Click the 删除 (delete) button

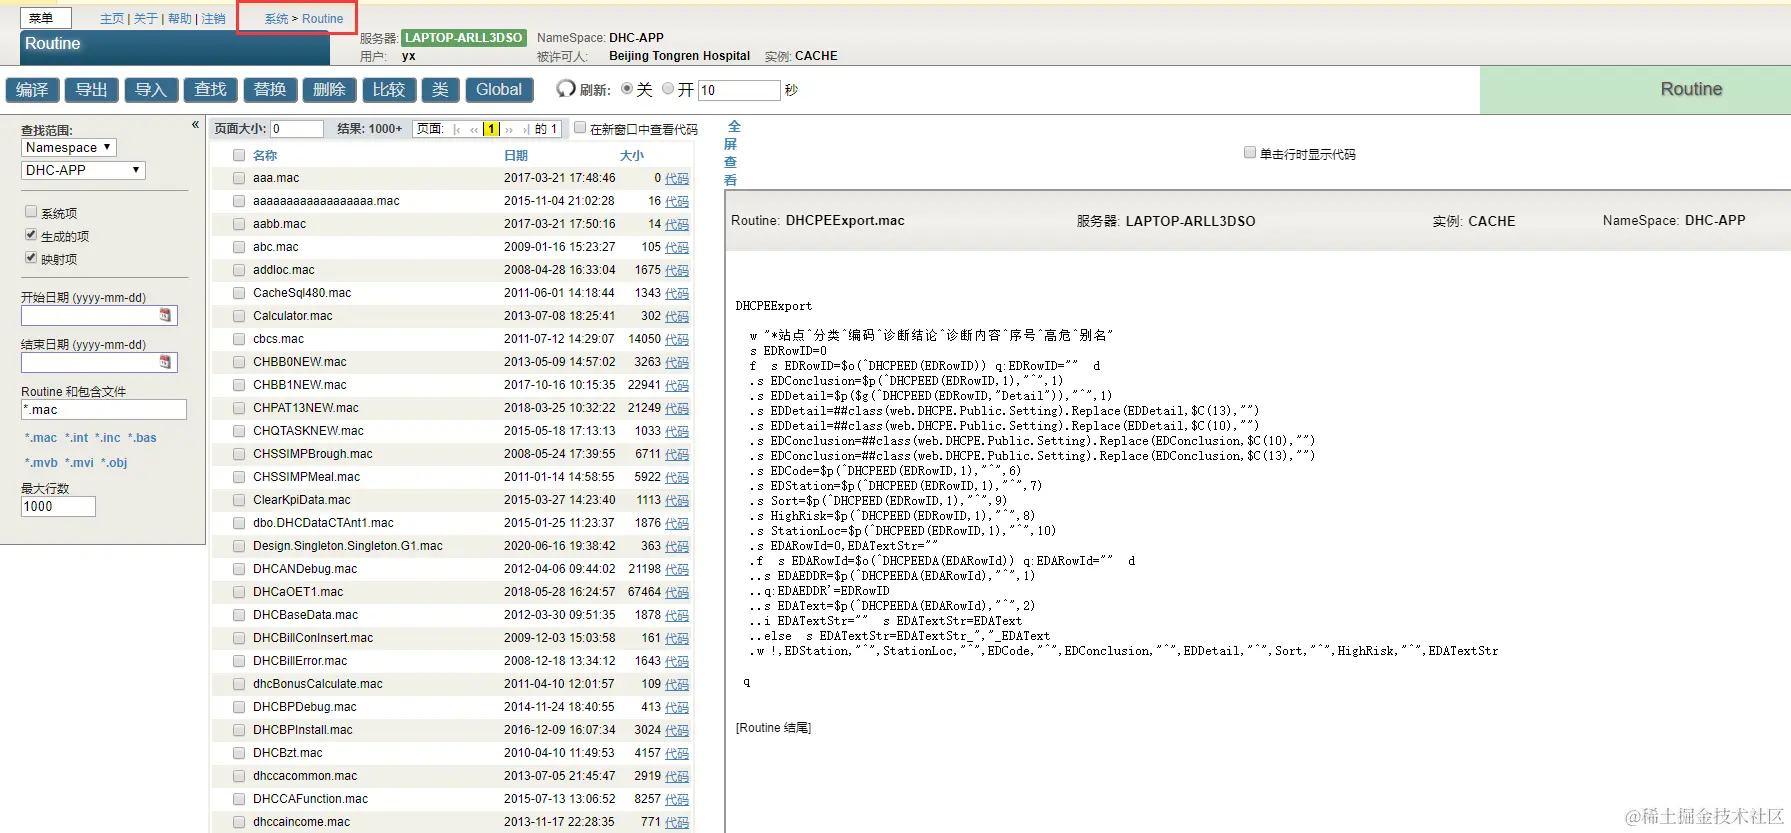(x=329, y=90)
